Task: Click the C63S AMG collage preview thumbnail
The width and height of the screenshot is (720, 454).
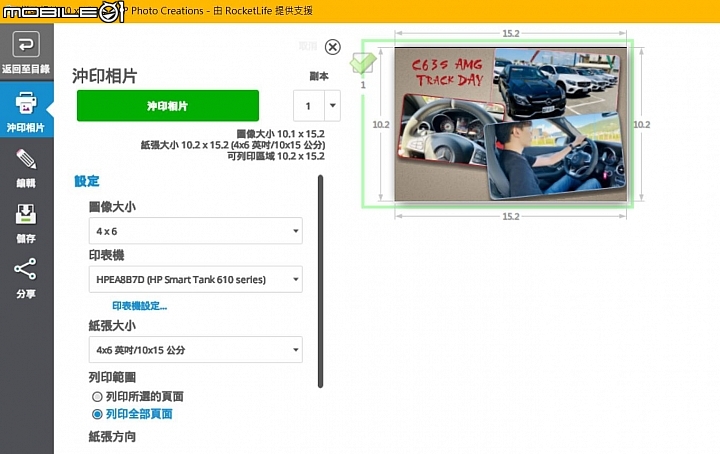Action: click(511, 124)
